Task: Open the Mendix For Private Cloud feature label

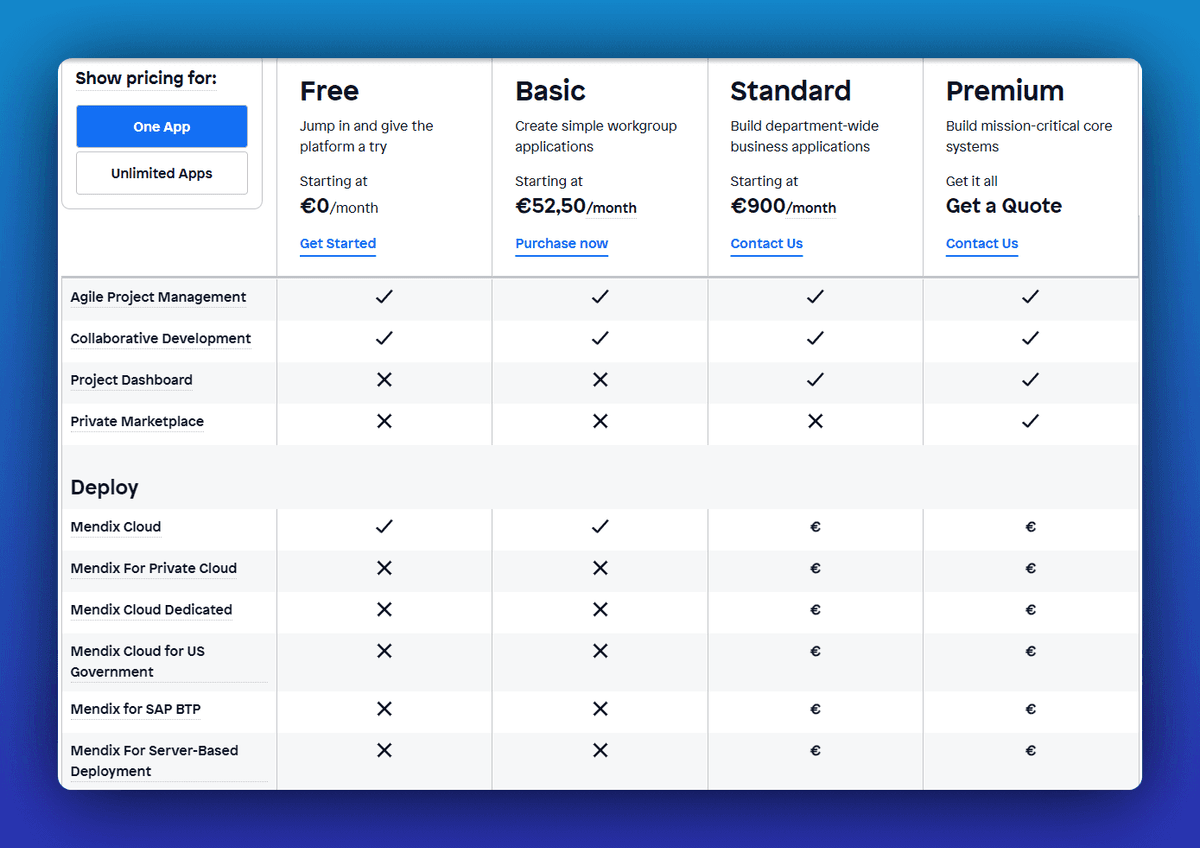Action: coord(153,568)
